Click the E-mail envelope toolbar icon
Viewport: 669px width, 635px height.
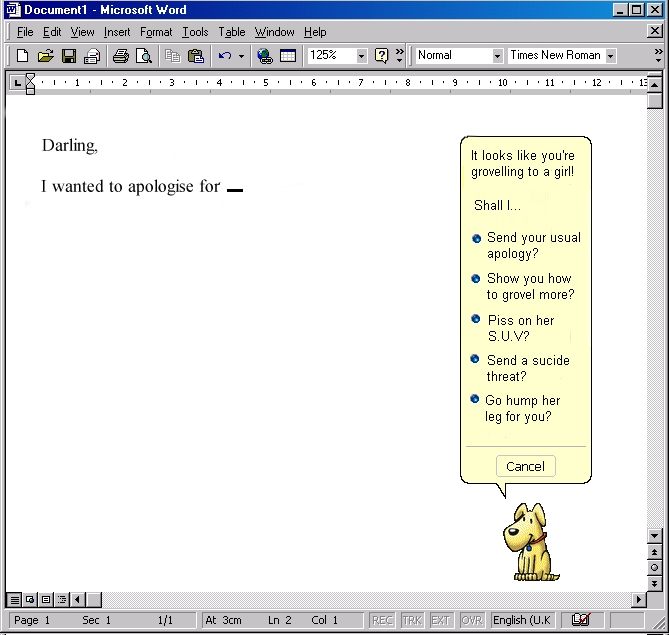tap(92, 56)
